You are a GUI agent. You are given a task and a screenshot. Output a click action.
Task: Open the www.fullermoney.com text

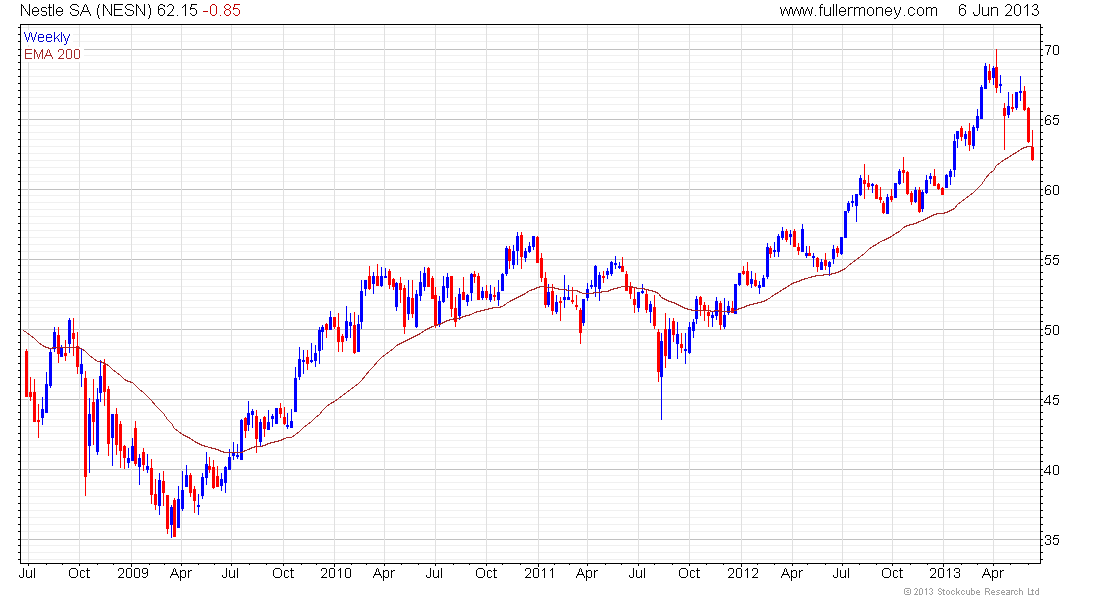(858, 11)
